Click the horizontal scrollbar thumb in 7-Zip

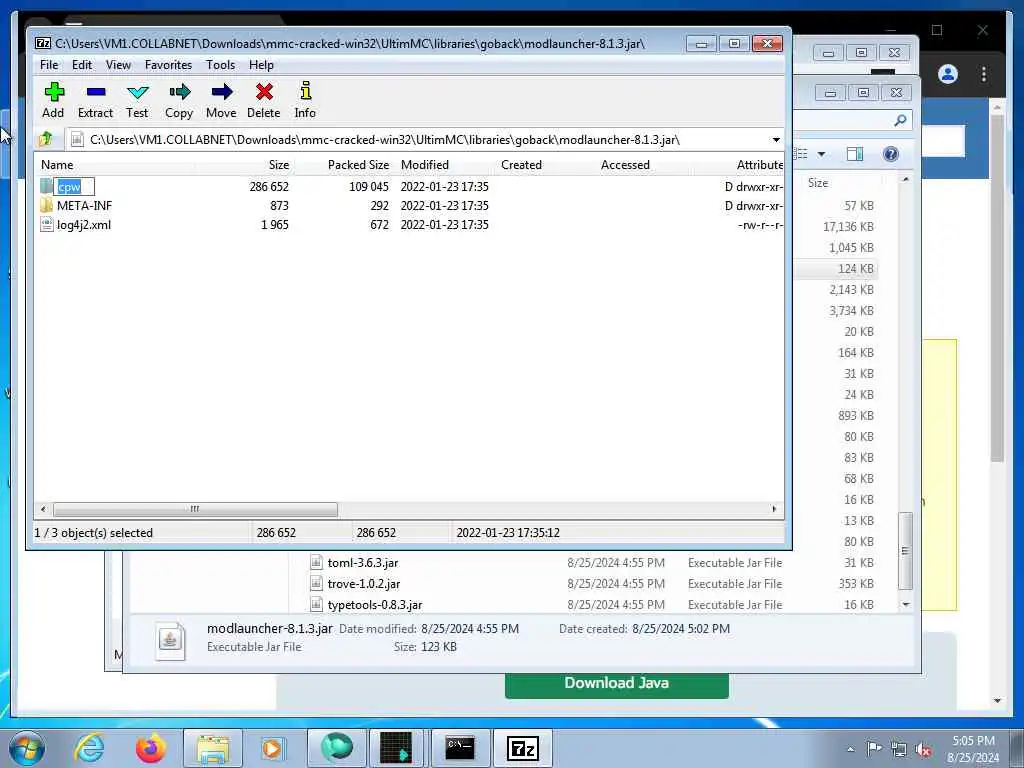point(195,509)
